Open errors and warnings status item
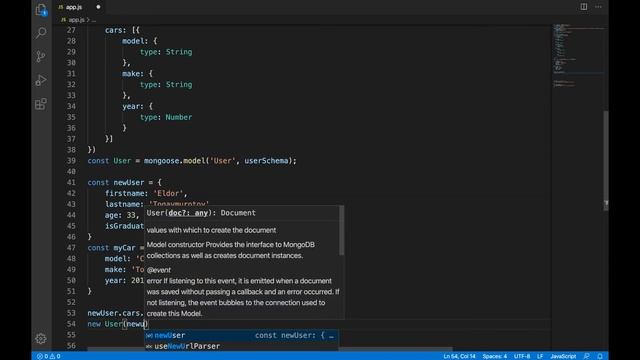This screenshot has width=640, height=360. (49, 356)
